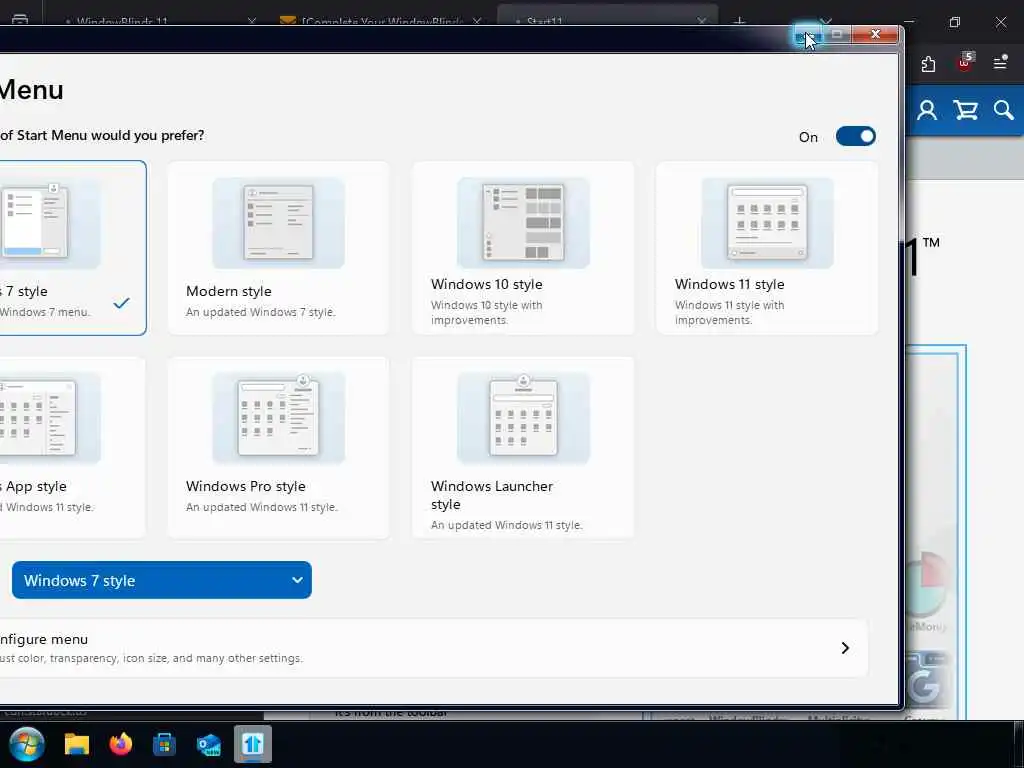Open File Explorer from the taskbar

click(x=76, y=744)
